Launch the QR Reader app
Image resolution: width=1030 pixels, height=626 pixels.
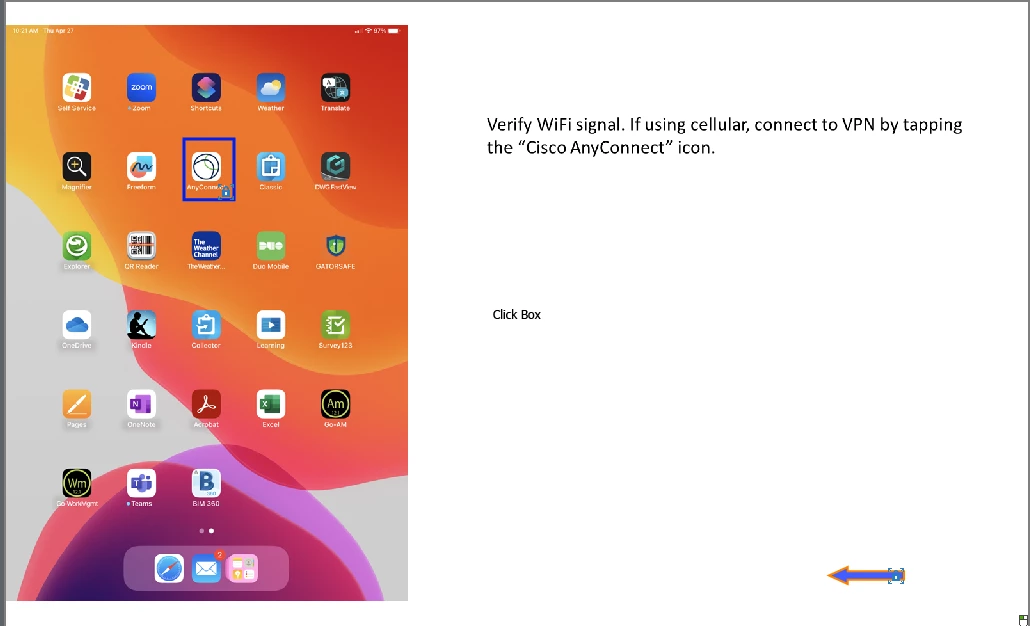click(x=141, y=246)
